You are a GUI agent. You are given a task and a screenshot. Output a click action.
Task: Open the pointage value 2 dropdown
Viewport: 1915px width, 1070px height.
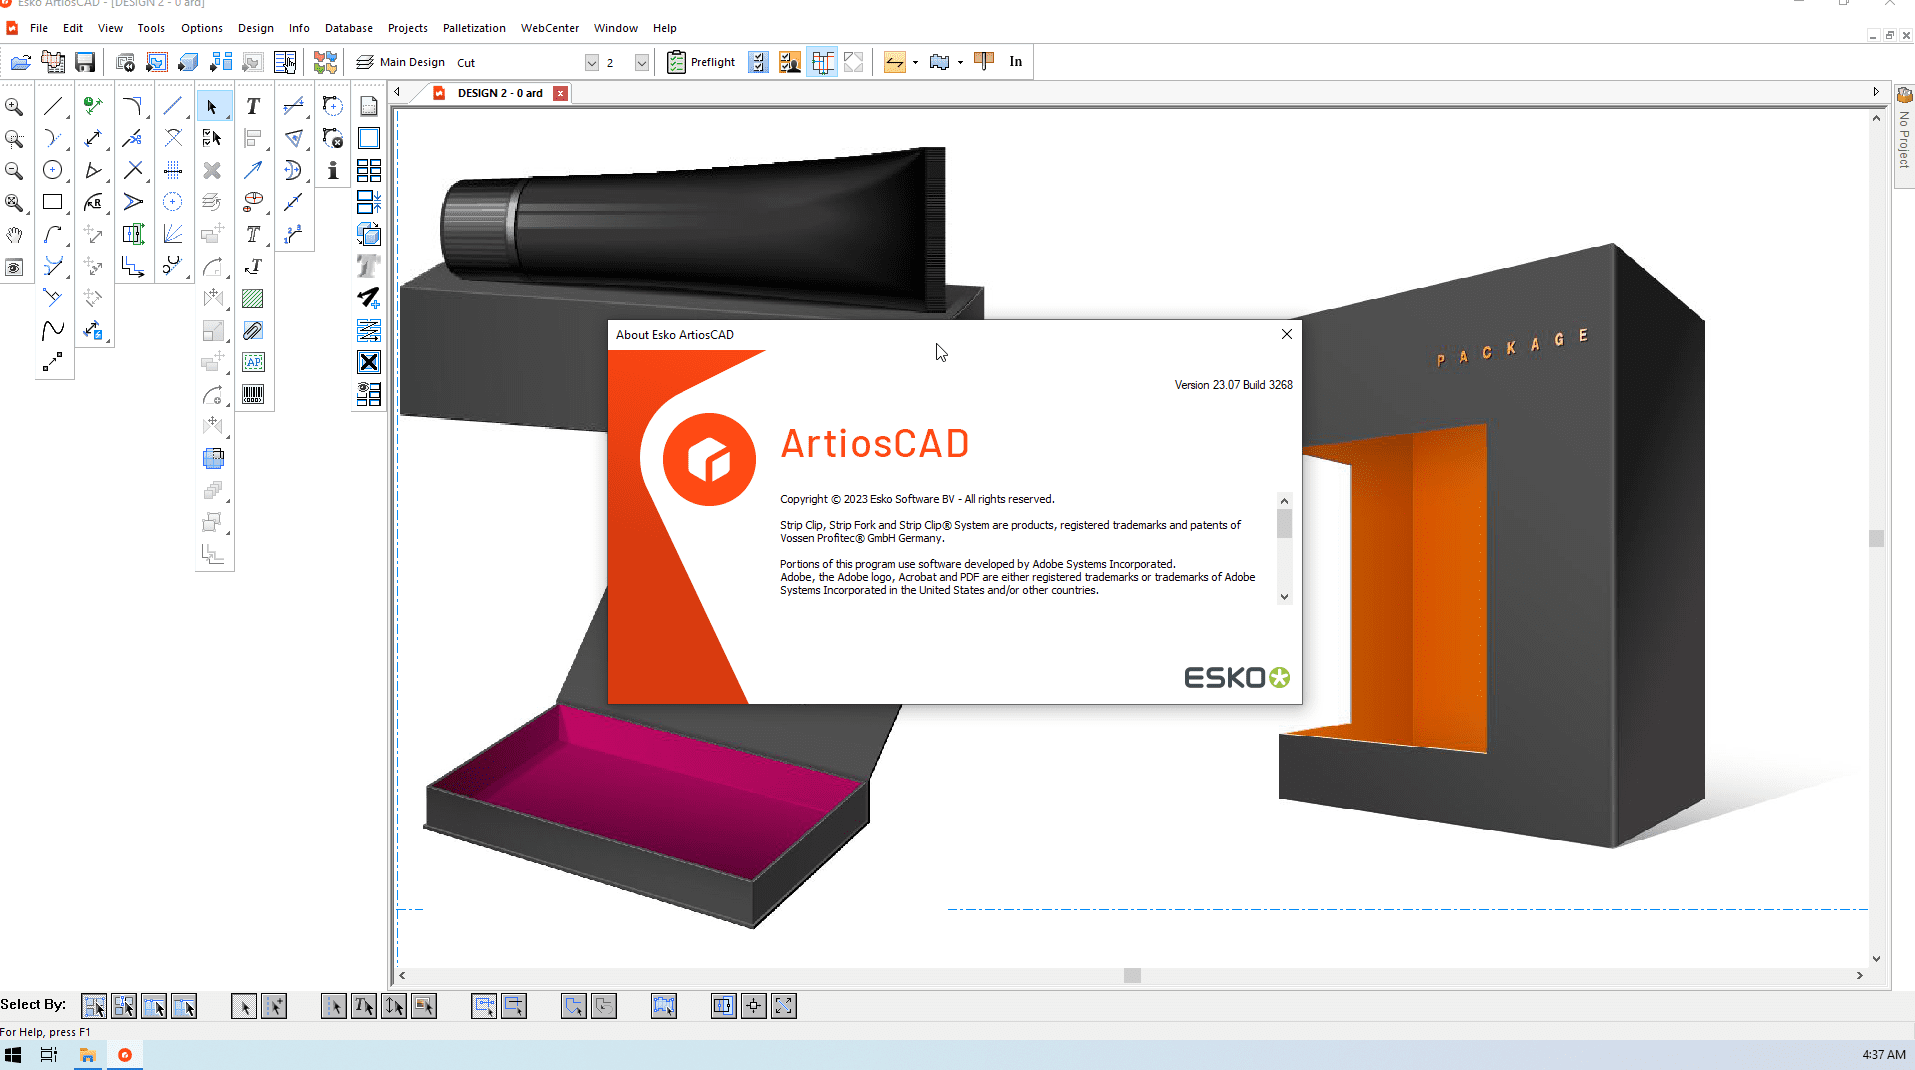pos(641,62)
